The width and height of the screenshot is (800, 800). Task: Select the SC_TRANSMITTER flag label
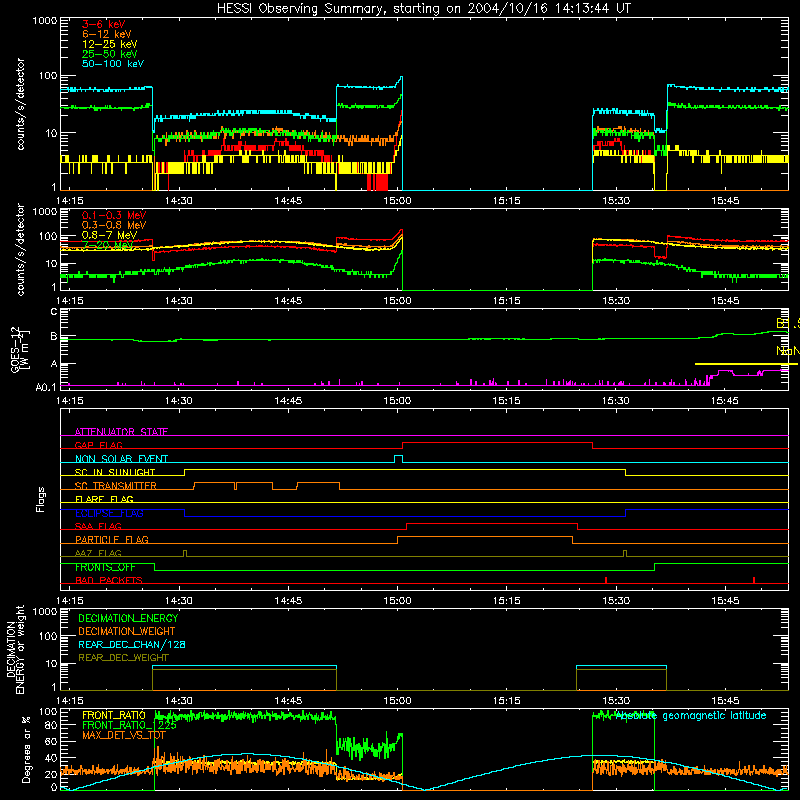(116, 486)
